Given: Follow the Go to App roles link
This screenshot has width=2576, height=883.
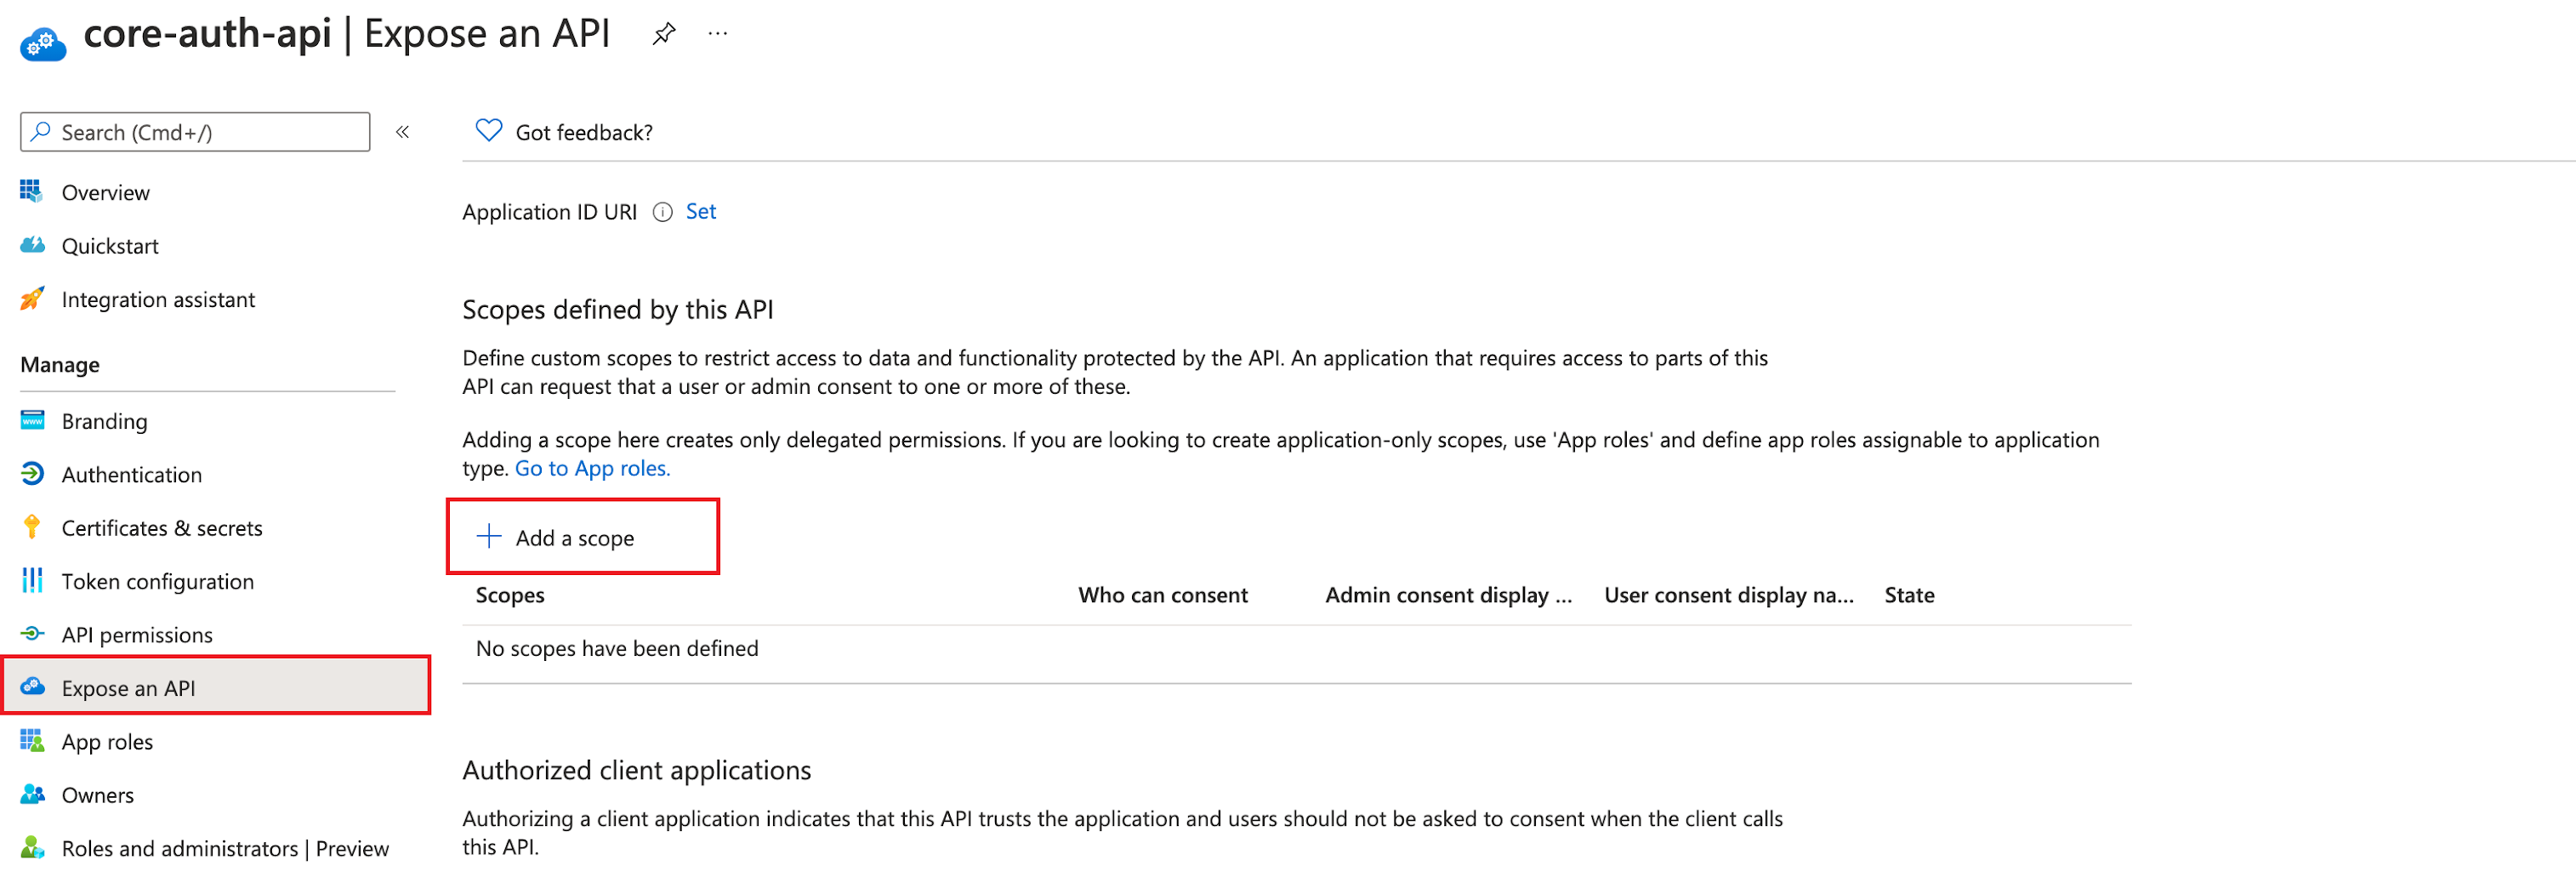Looking at the screenshot, I should pos(592,468).
